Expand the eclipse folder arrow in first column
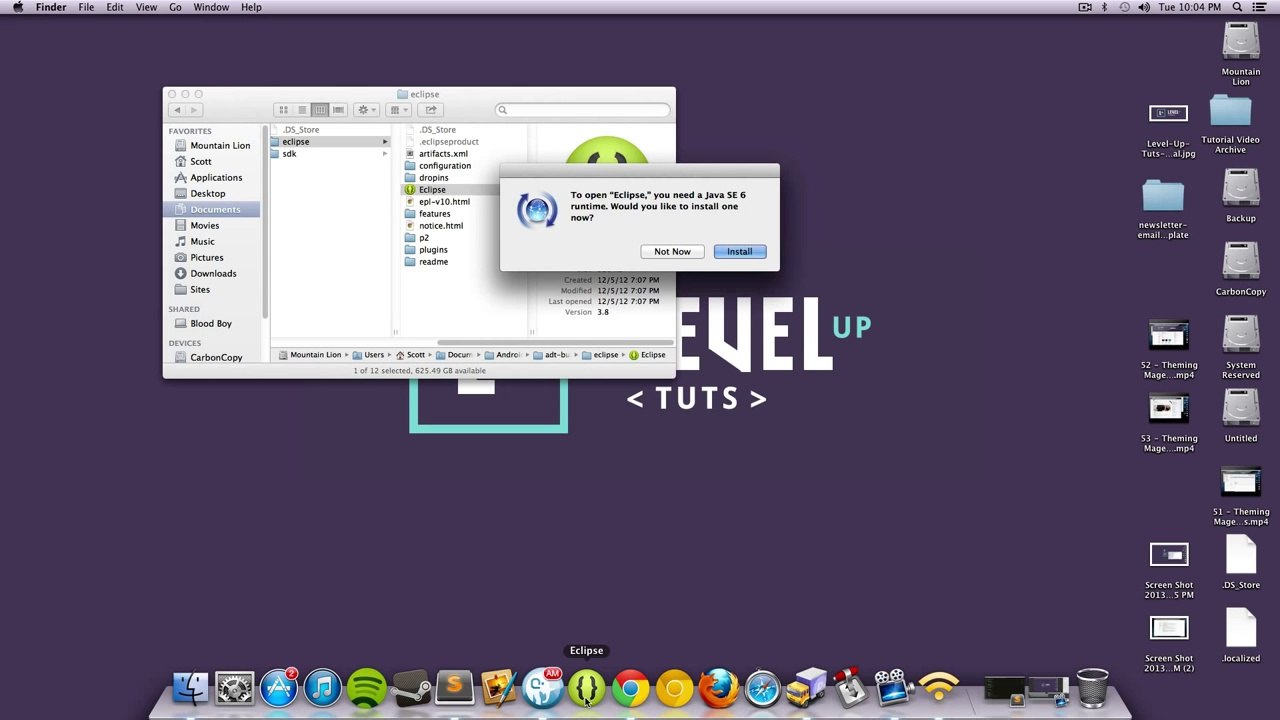 (x=385, y=142)
